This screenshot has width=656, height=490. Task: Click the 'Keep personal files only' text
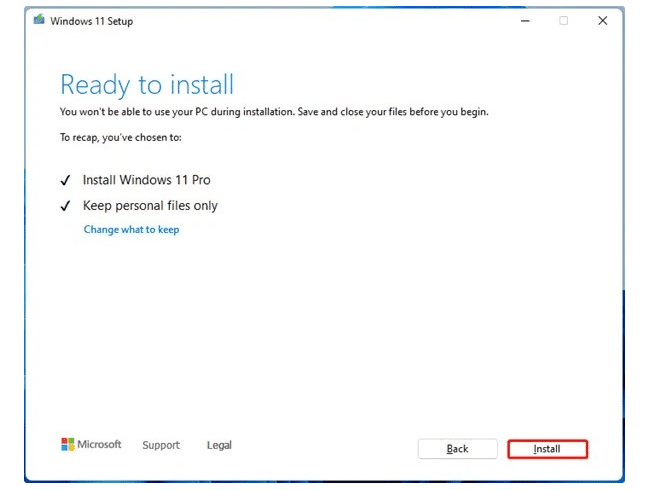[150, 206]
